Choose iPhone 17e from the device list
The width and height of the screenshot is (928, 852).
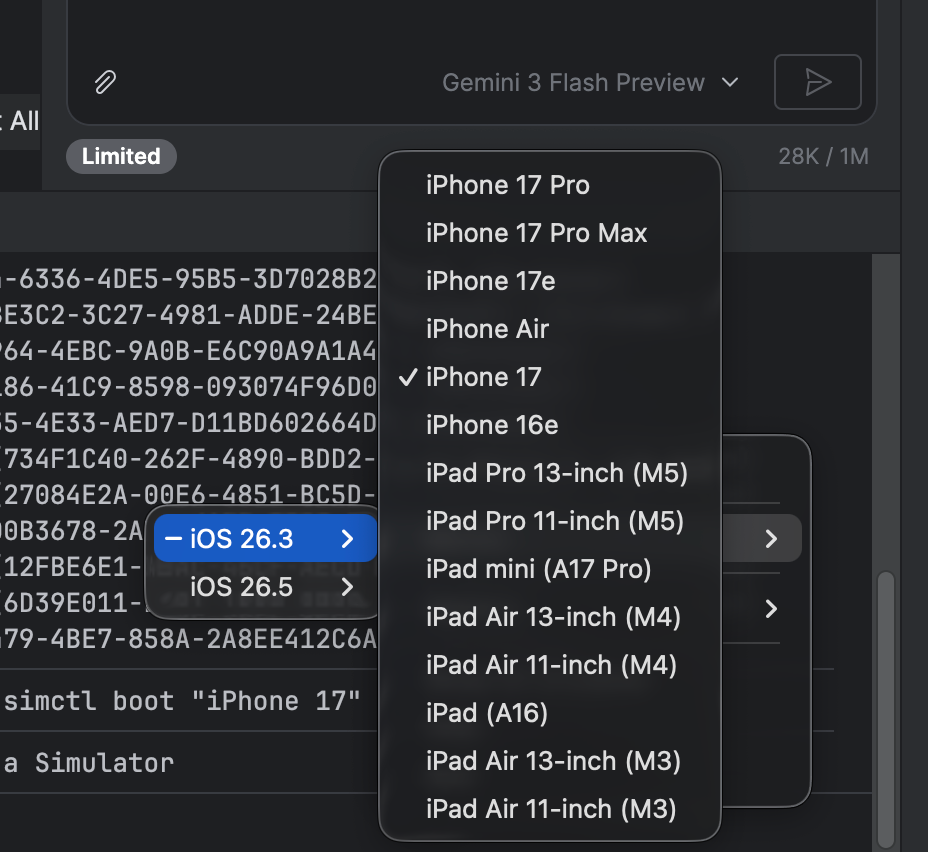point(550,281)
